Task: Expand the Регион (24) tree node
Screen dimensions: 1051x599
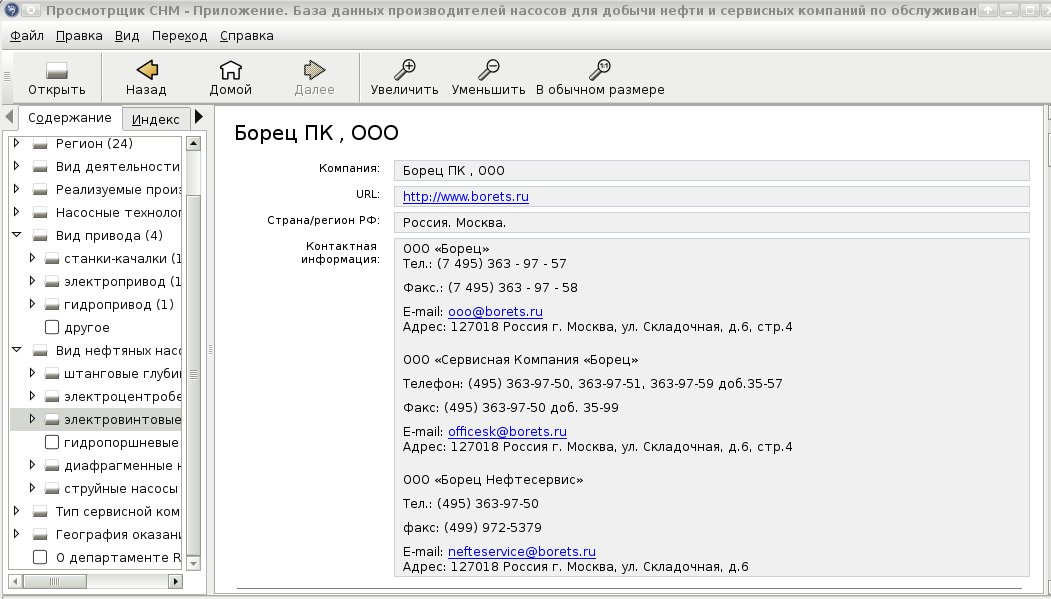Action: tap(17, 143)
